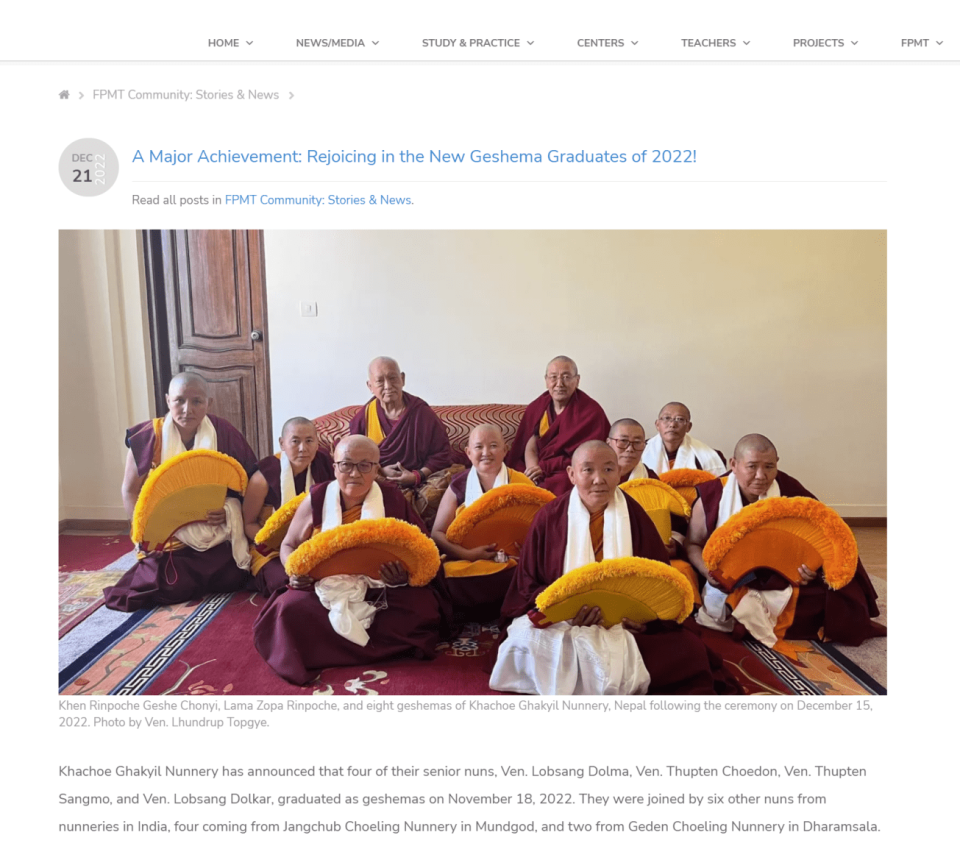Expand the NEWS/MEDIA dropdown arrow
This screenshot has height=846, width=960.
tap(375, 43)
